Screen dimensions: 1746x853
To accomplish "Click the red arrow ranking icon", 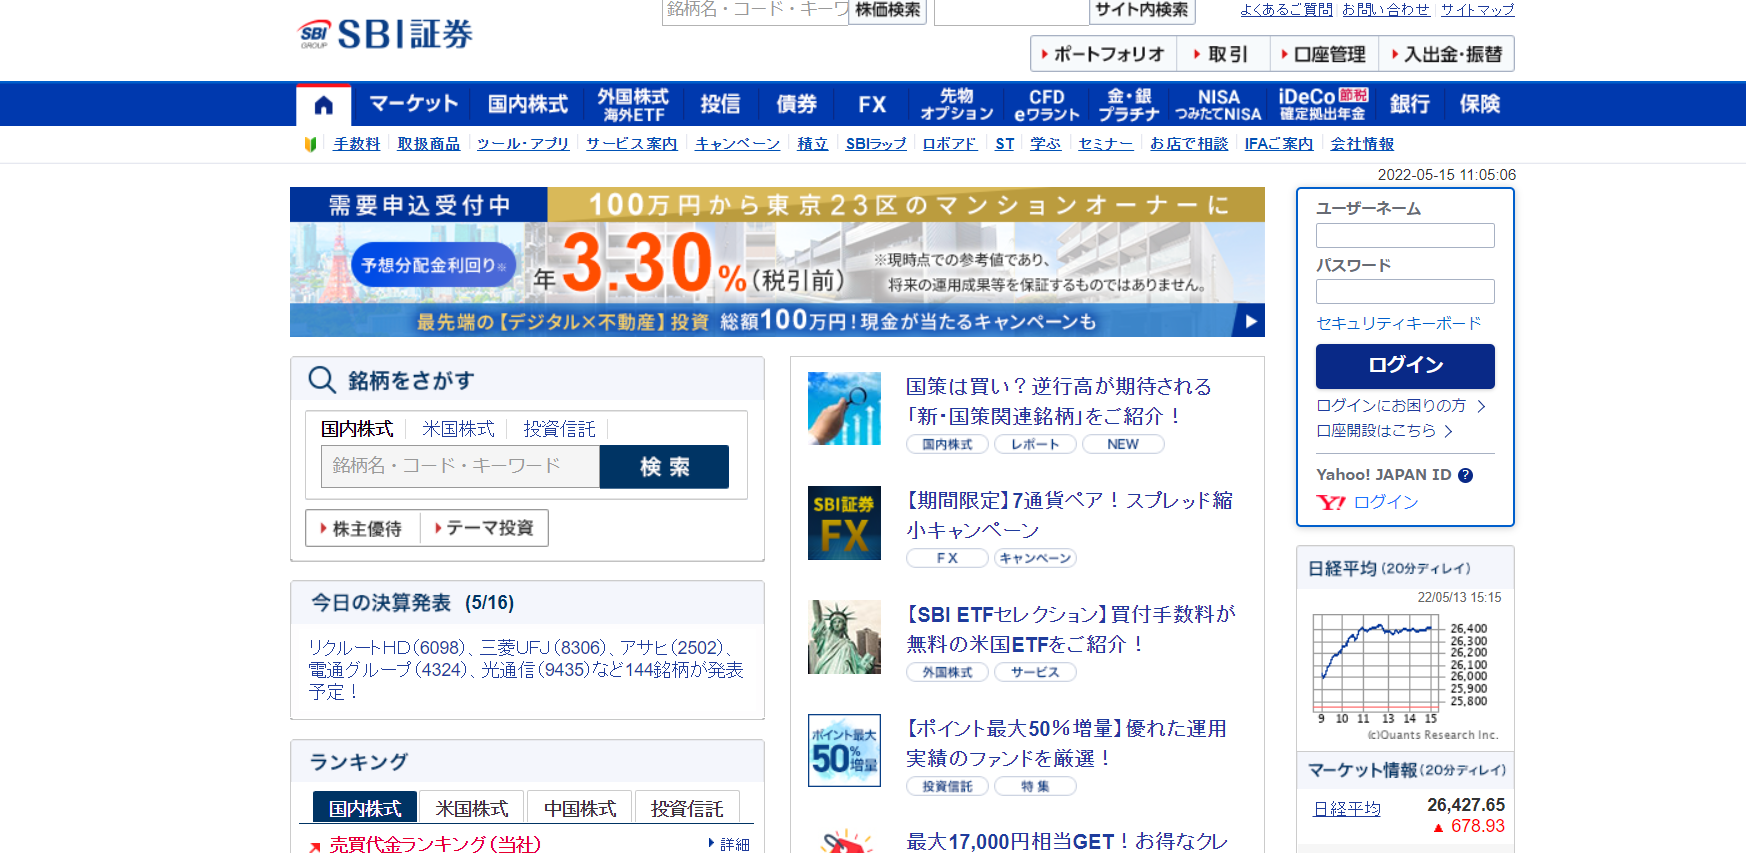I will pyautogui.click(x=315, y=846).
